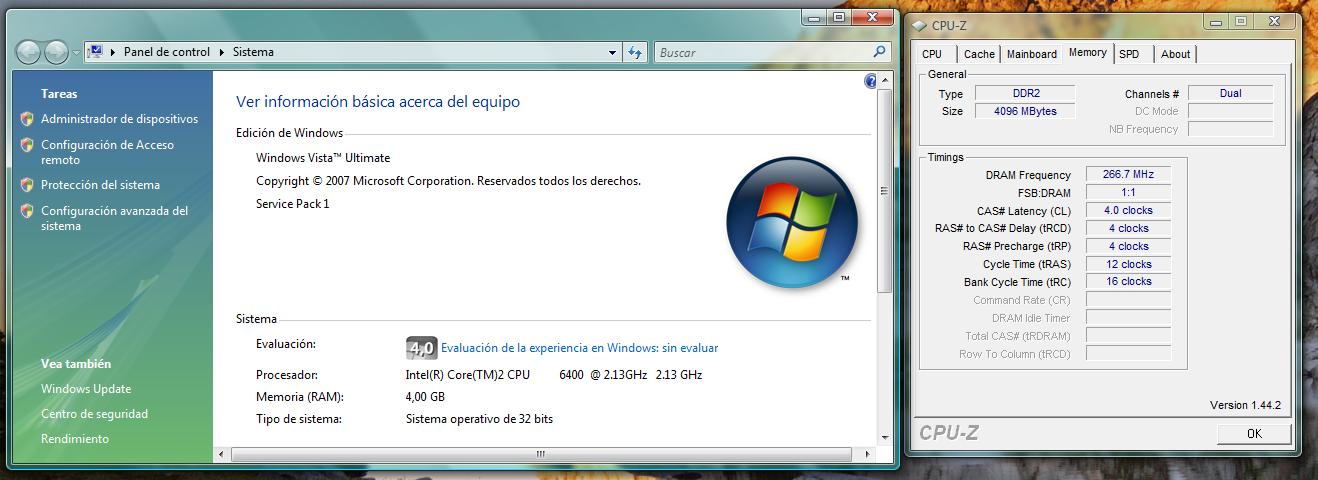The image size is (1318, 480).
Task: Click vertical scrollbar down arrow in Sistema window
Action: [x=883, y=437]
